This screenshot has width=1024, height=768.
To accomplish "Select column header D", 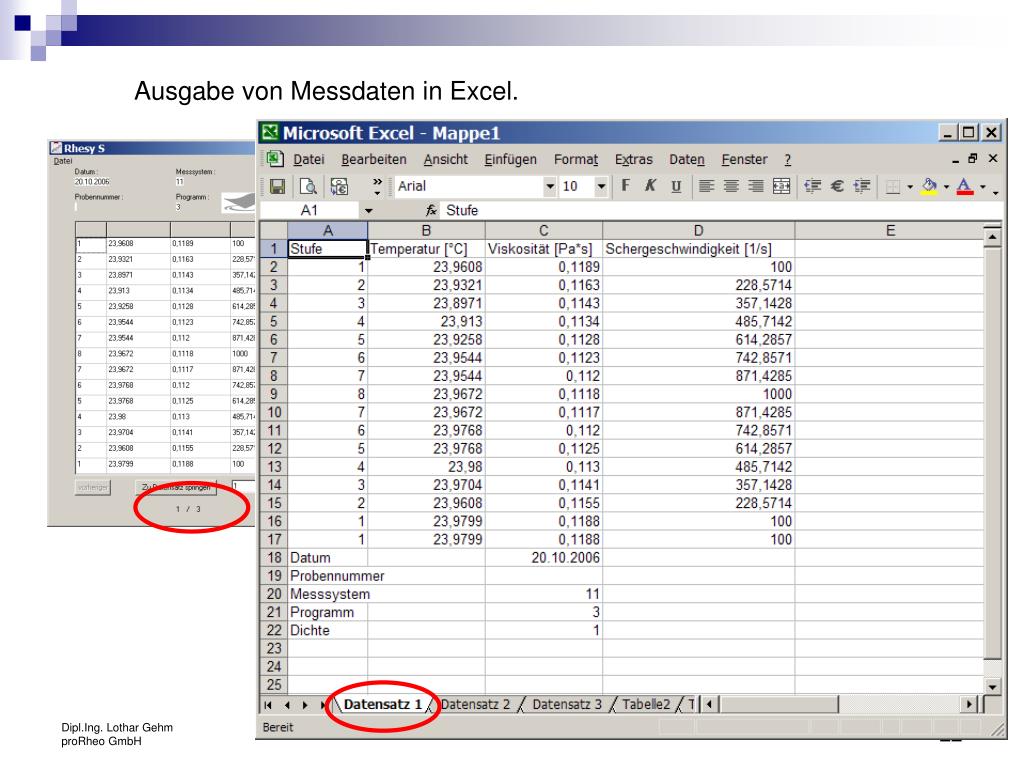I will click(x=698, y=231).
